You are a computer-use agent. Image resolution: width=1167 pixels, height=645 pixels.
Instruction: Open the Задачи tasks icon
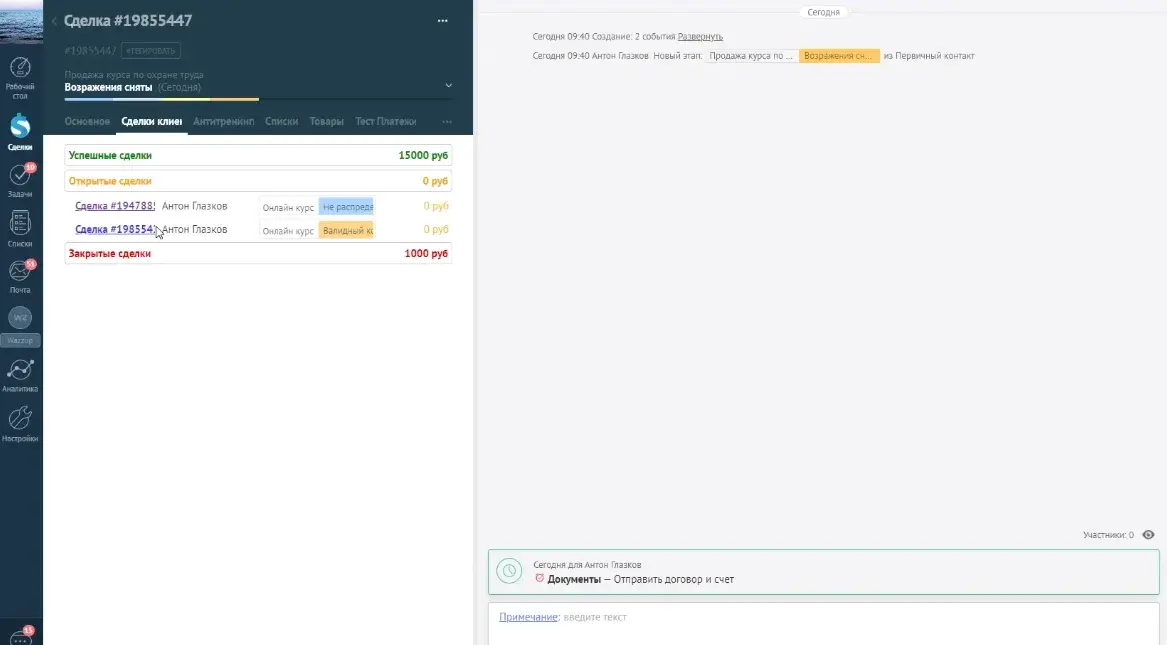coord(20,181)
